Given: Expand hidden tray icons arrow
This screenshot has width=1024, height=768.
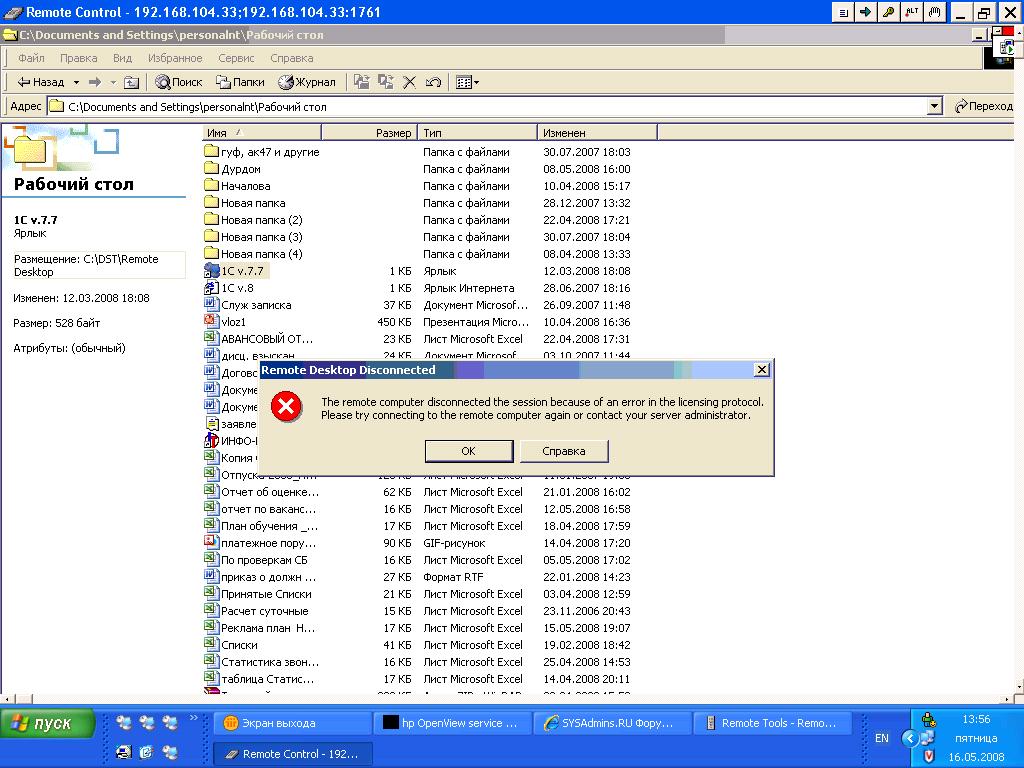Looking at the screenshot, I should (910, 738).
